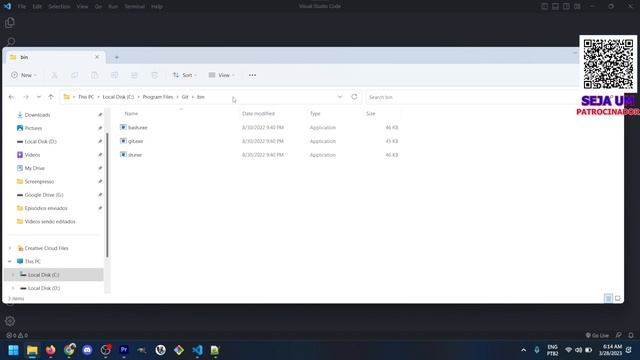Go to Git folder in breadcrumb
The image size is (640, 360).
pyautogui.click(x=185, y=97)
